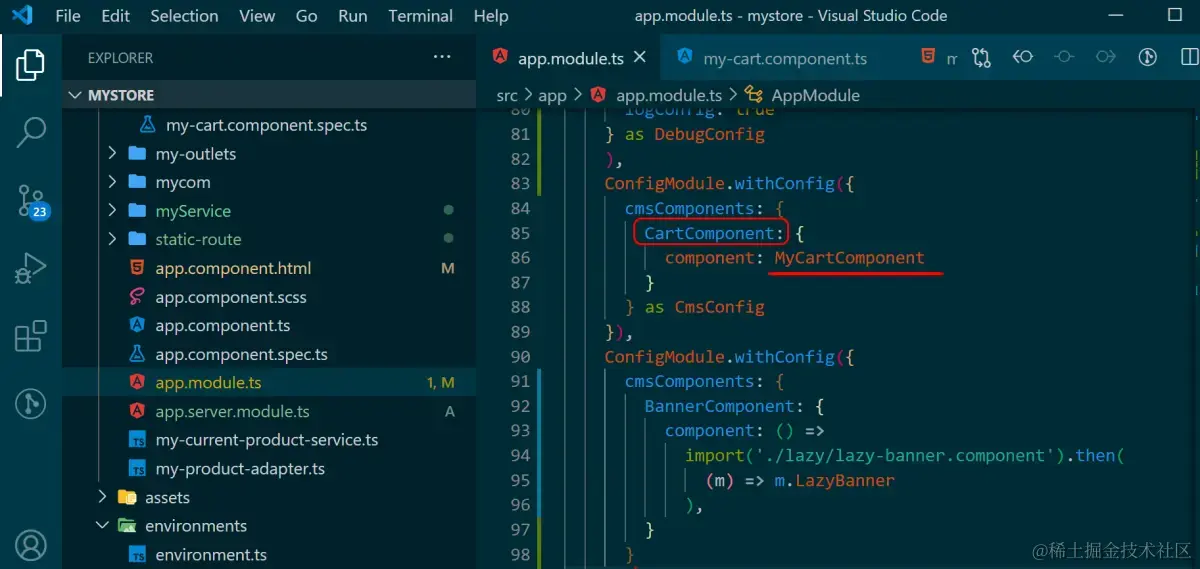Viewport: 1200px width, 569px height.
Task: Click CmsConfig type on line 88
Action: (x=719, y=307)
